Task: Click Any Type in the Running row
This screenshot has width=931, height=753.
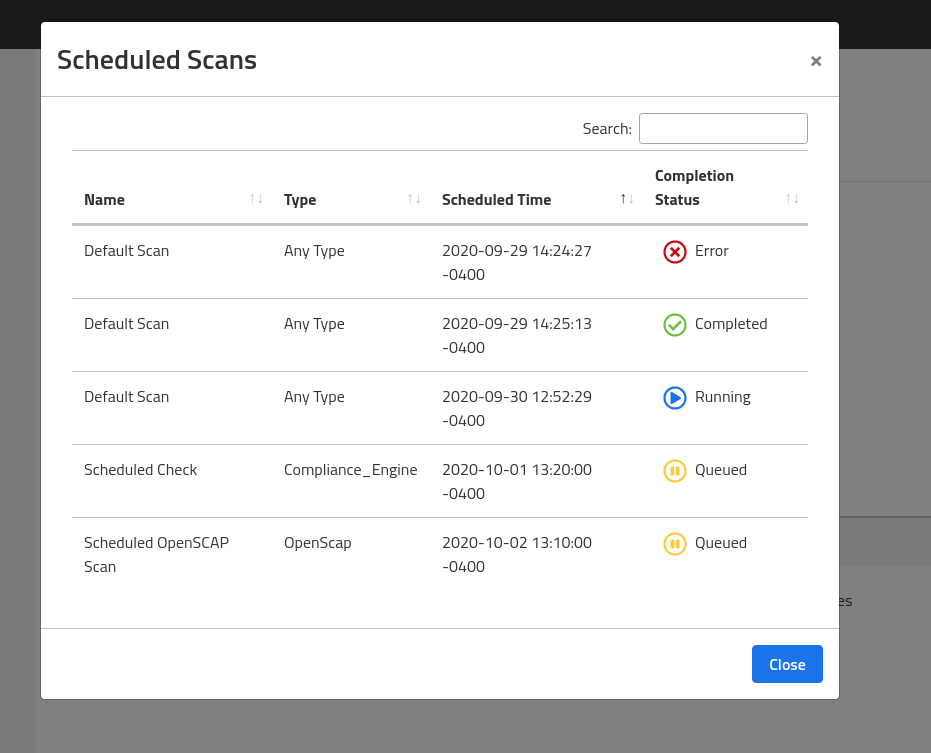Action: [314, 397]
